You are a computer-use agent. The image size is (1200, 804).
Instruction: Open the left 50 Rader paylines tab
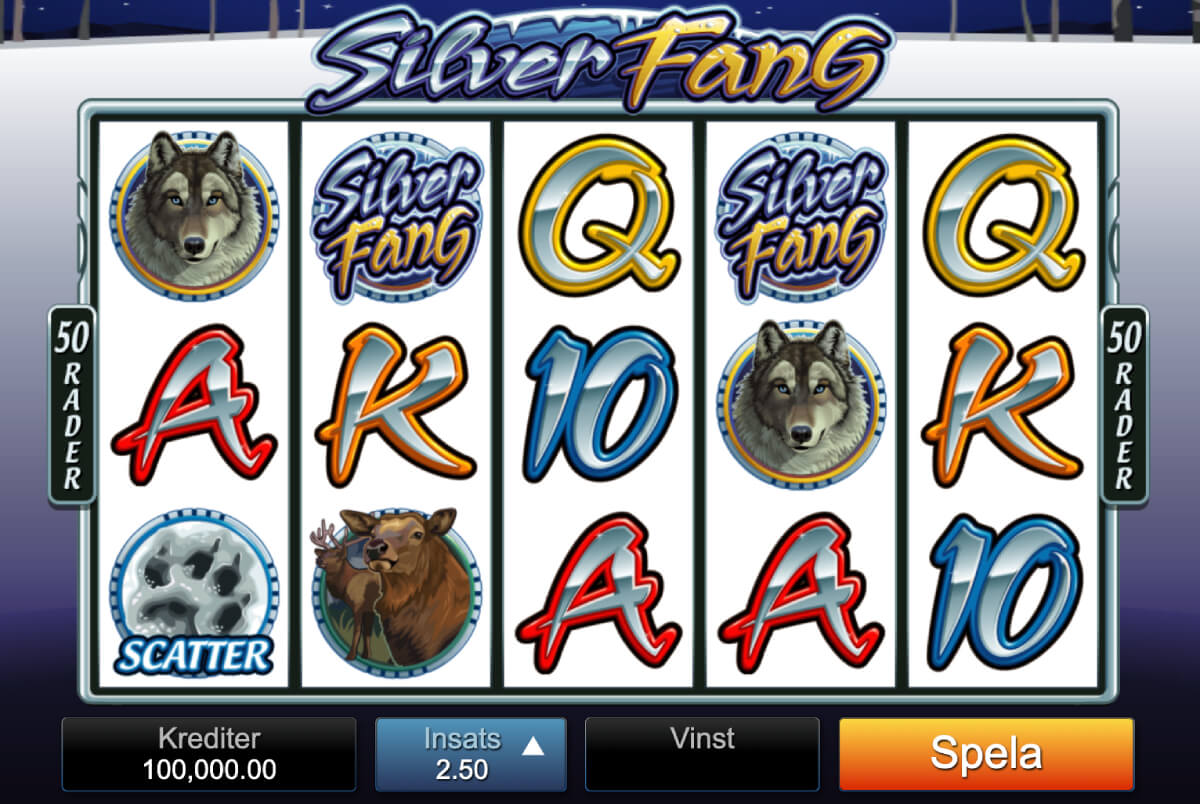click(x=72, y=404)
